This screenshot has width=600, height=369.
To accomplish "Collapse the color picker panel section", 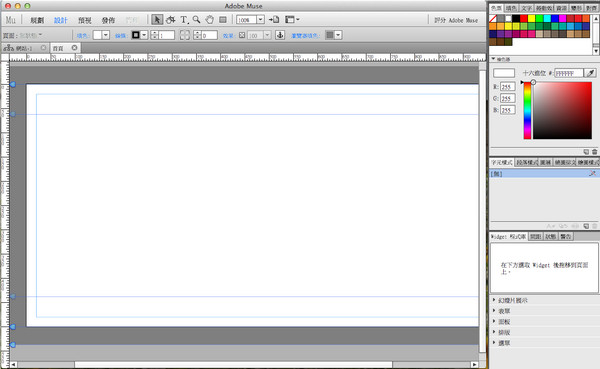I will pos(494,59).
